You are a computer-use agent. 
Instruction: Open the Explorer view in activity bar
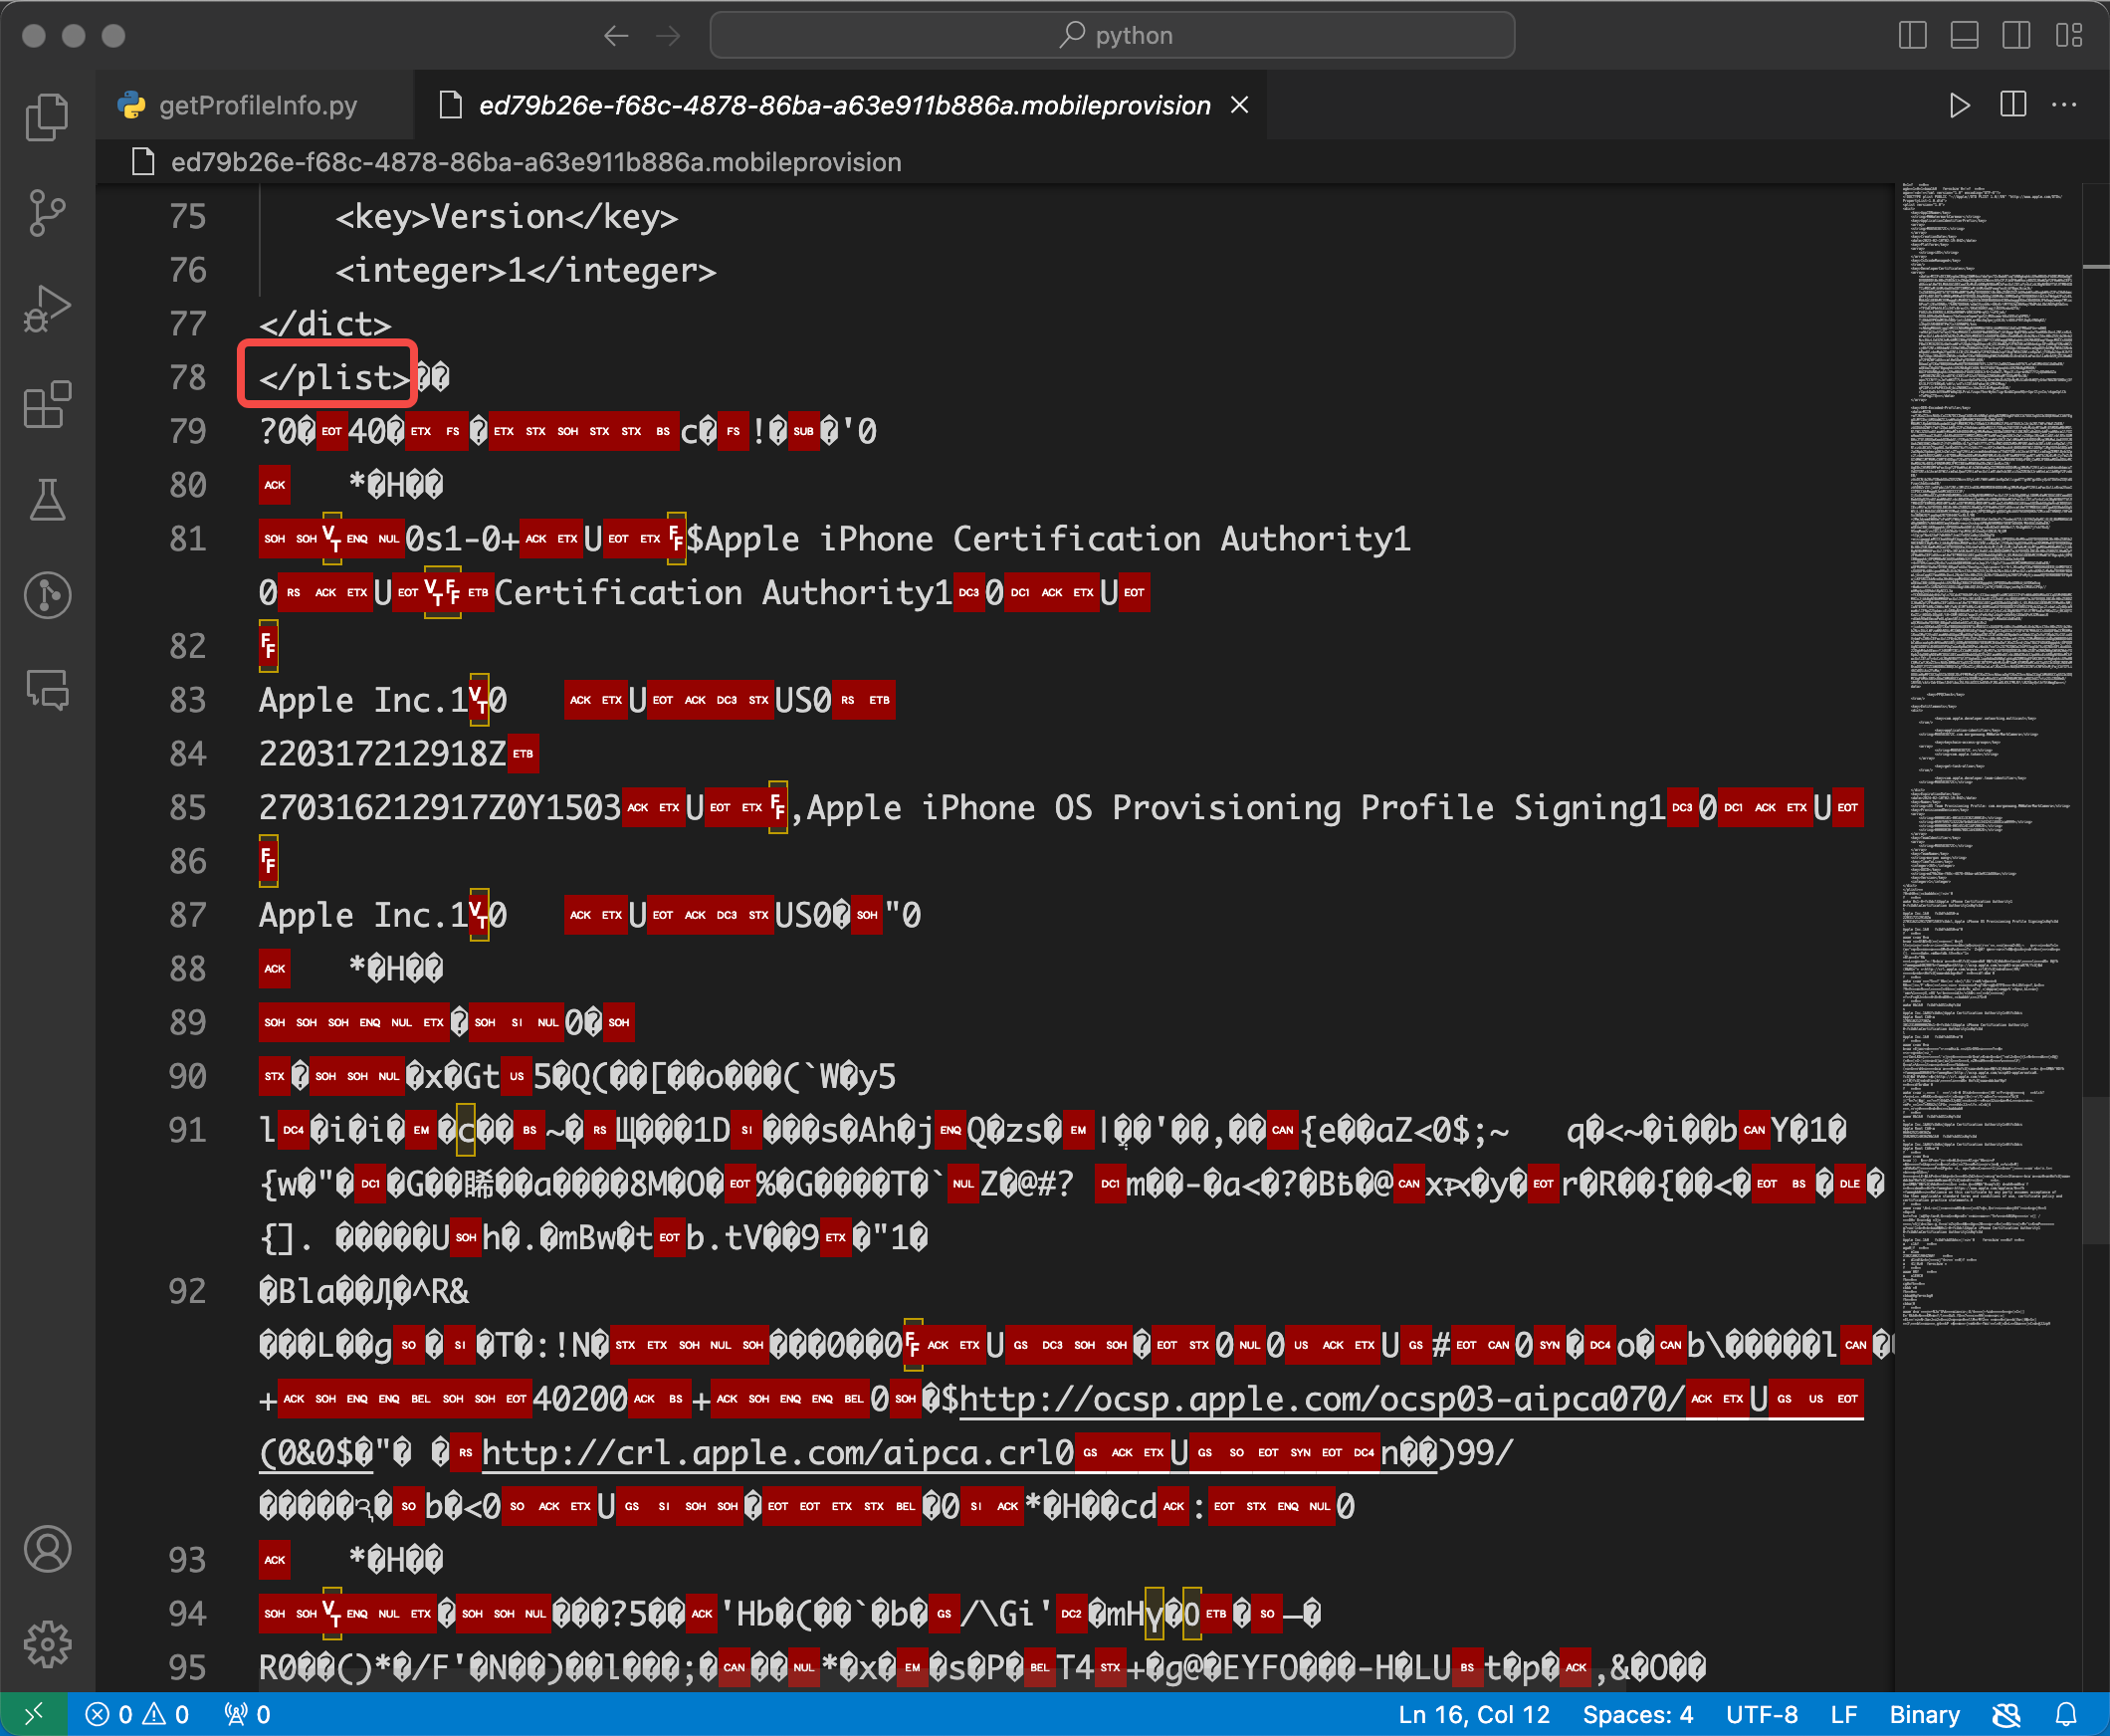point(47,118)
